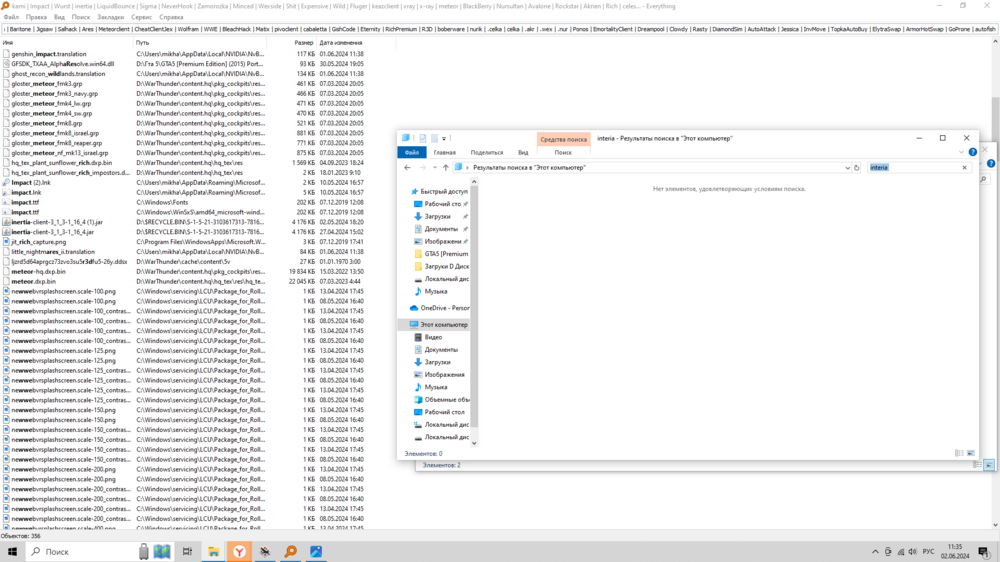Show hidden system tray icons
The image size is (1000, 562).
point(875,552)
